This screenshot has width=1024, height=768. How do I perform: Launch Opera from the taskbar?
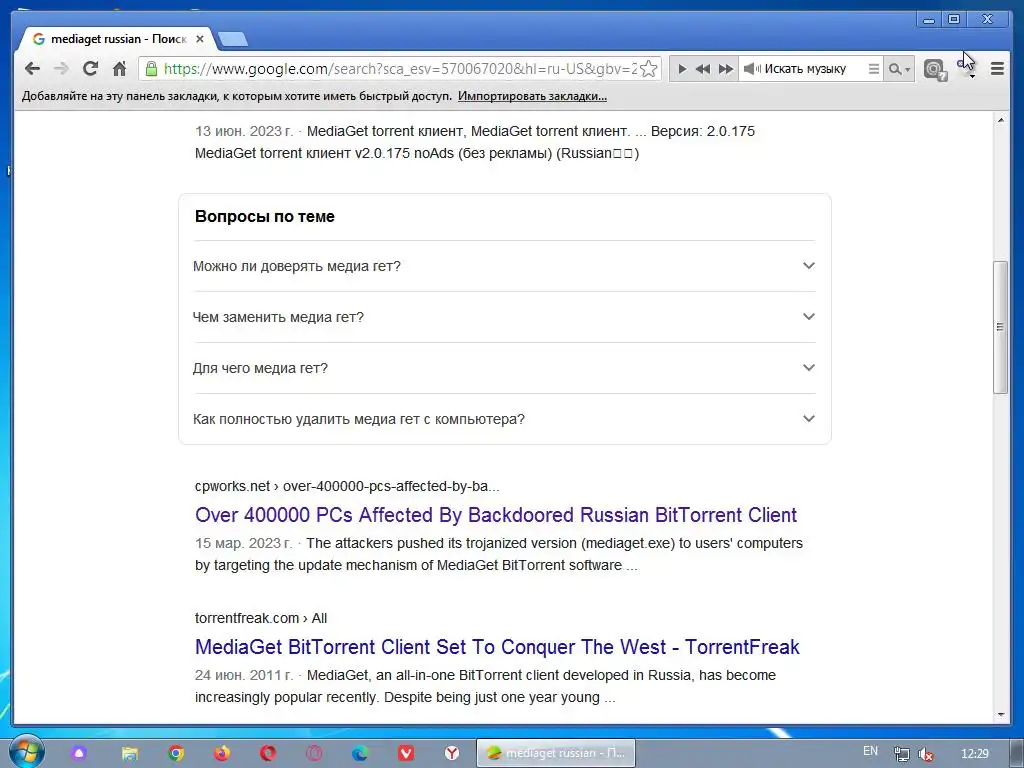pos(268,753)
